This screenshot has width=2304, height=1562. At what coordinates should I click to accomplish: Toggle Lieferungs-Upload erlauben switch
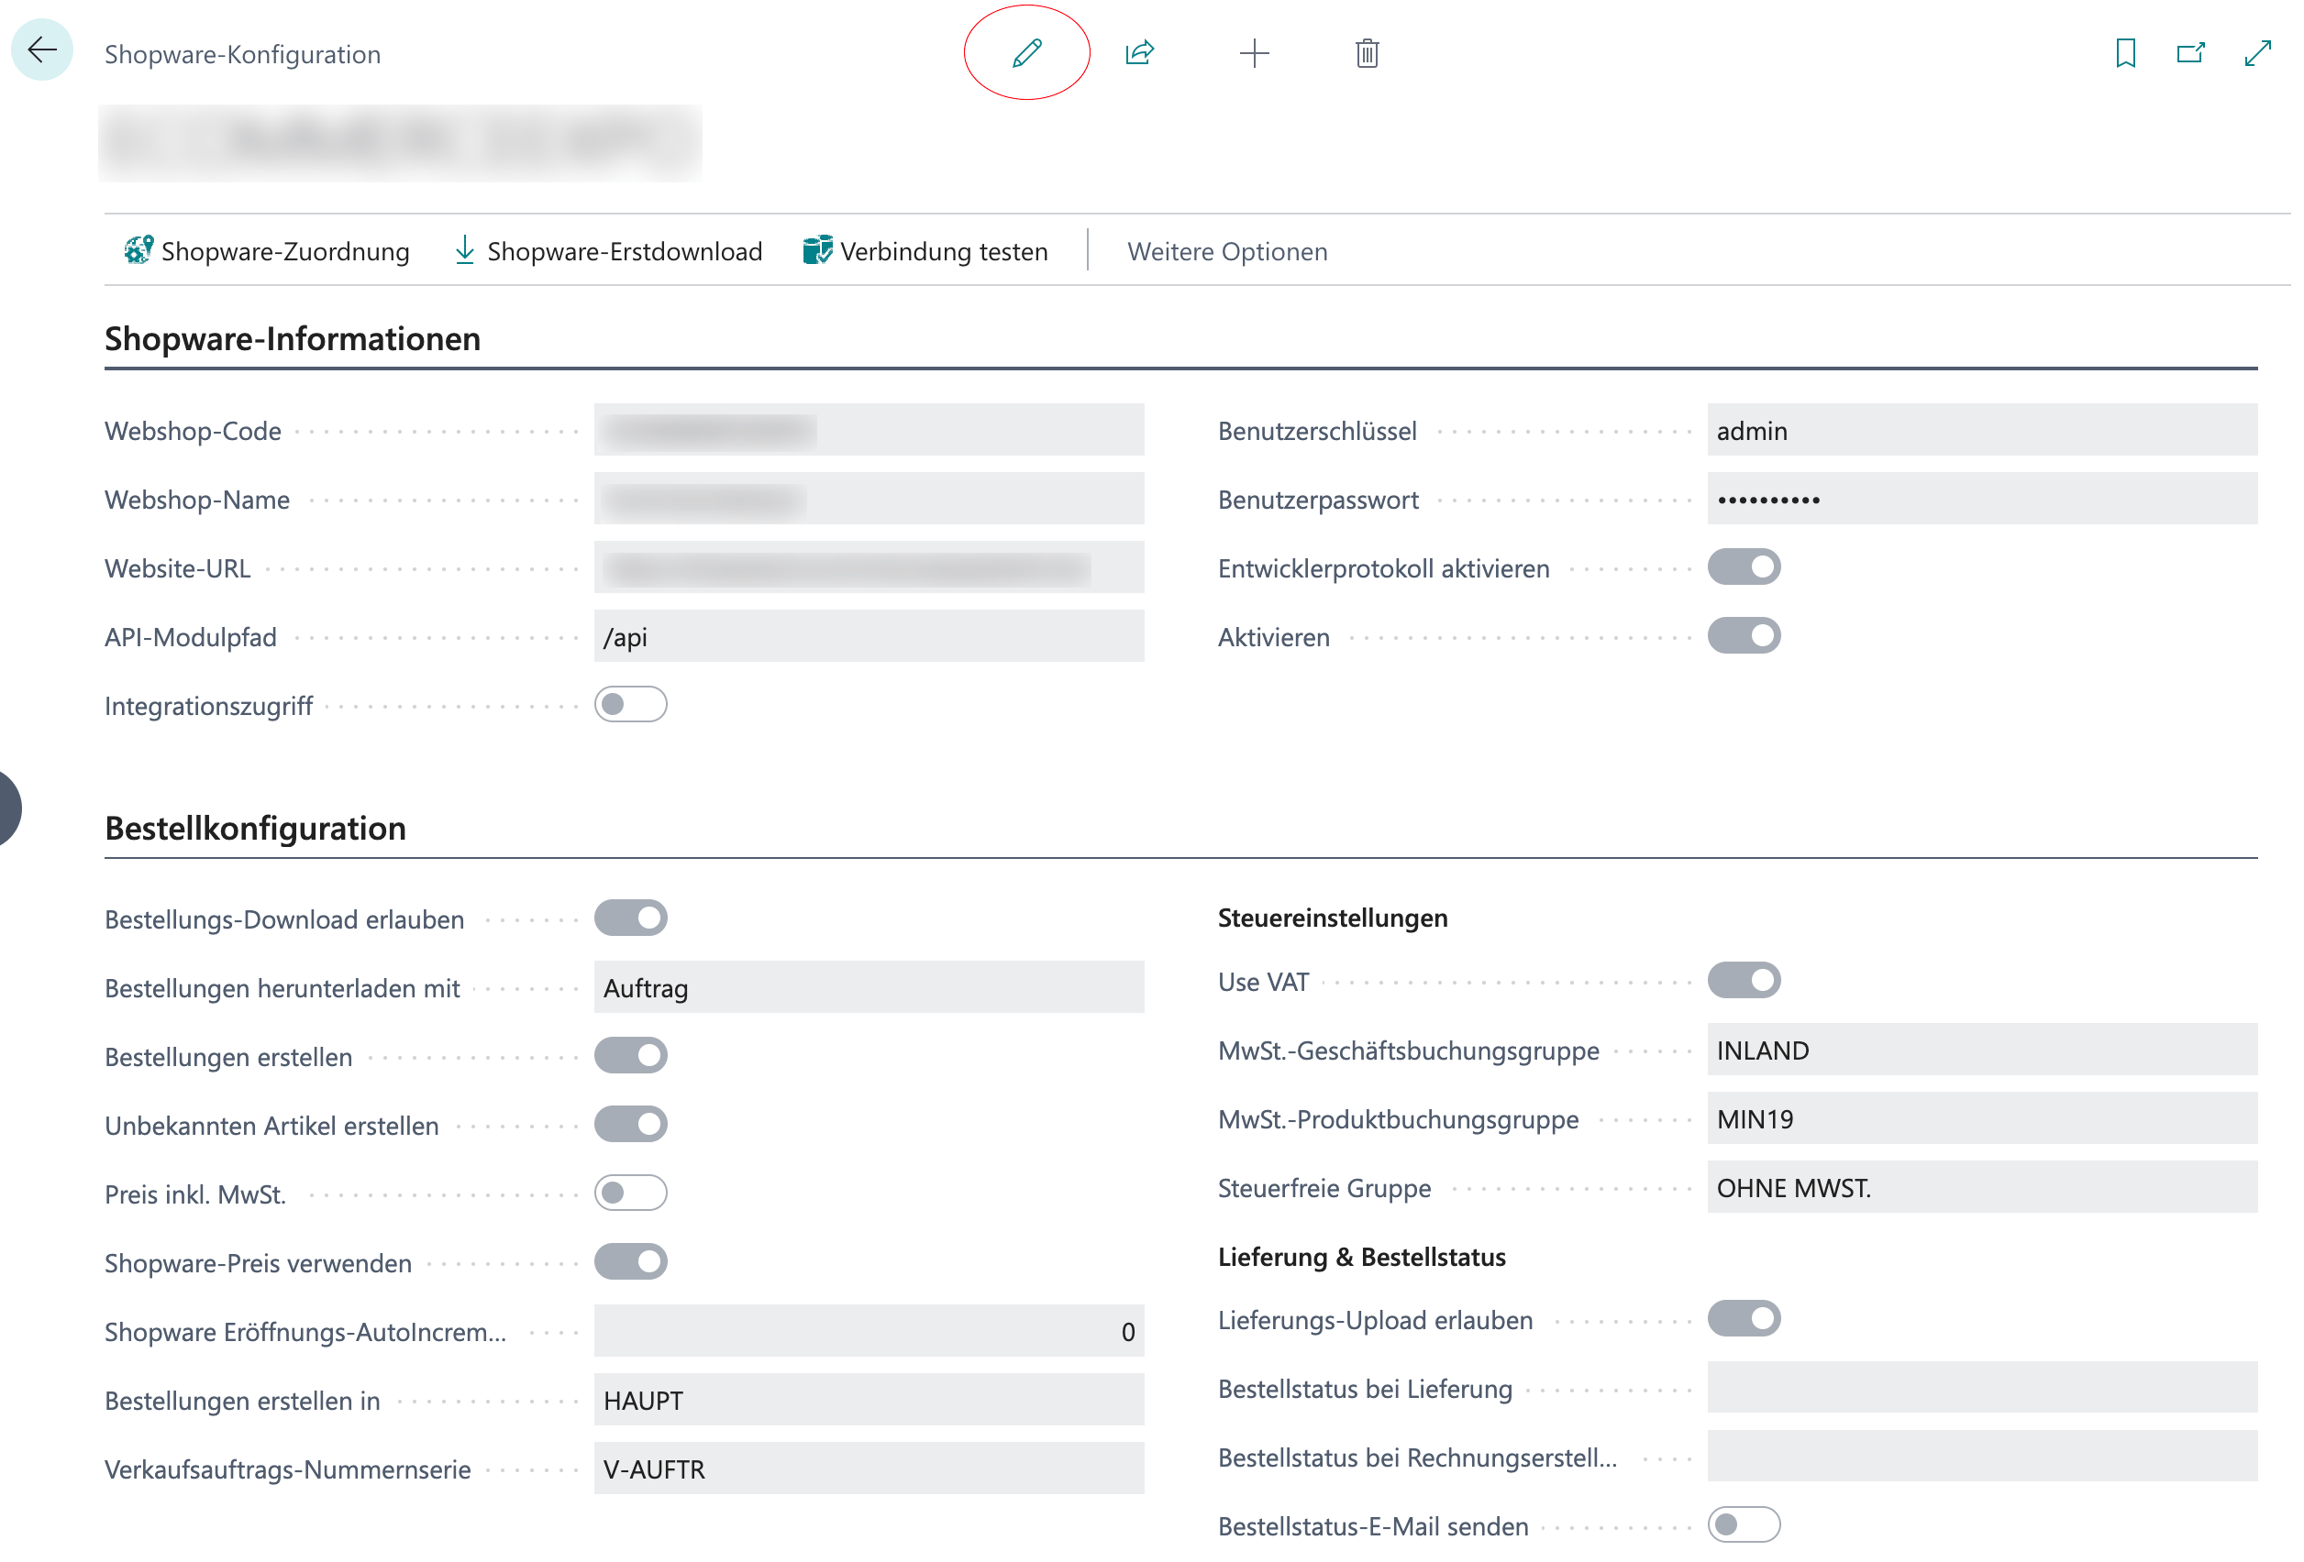coord(1743,1318)
